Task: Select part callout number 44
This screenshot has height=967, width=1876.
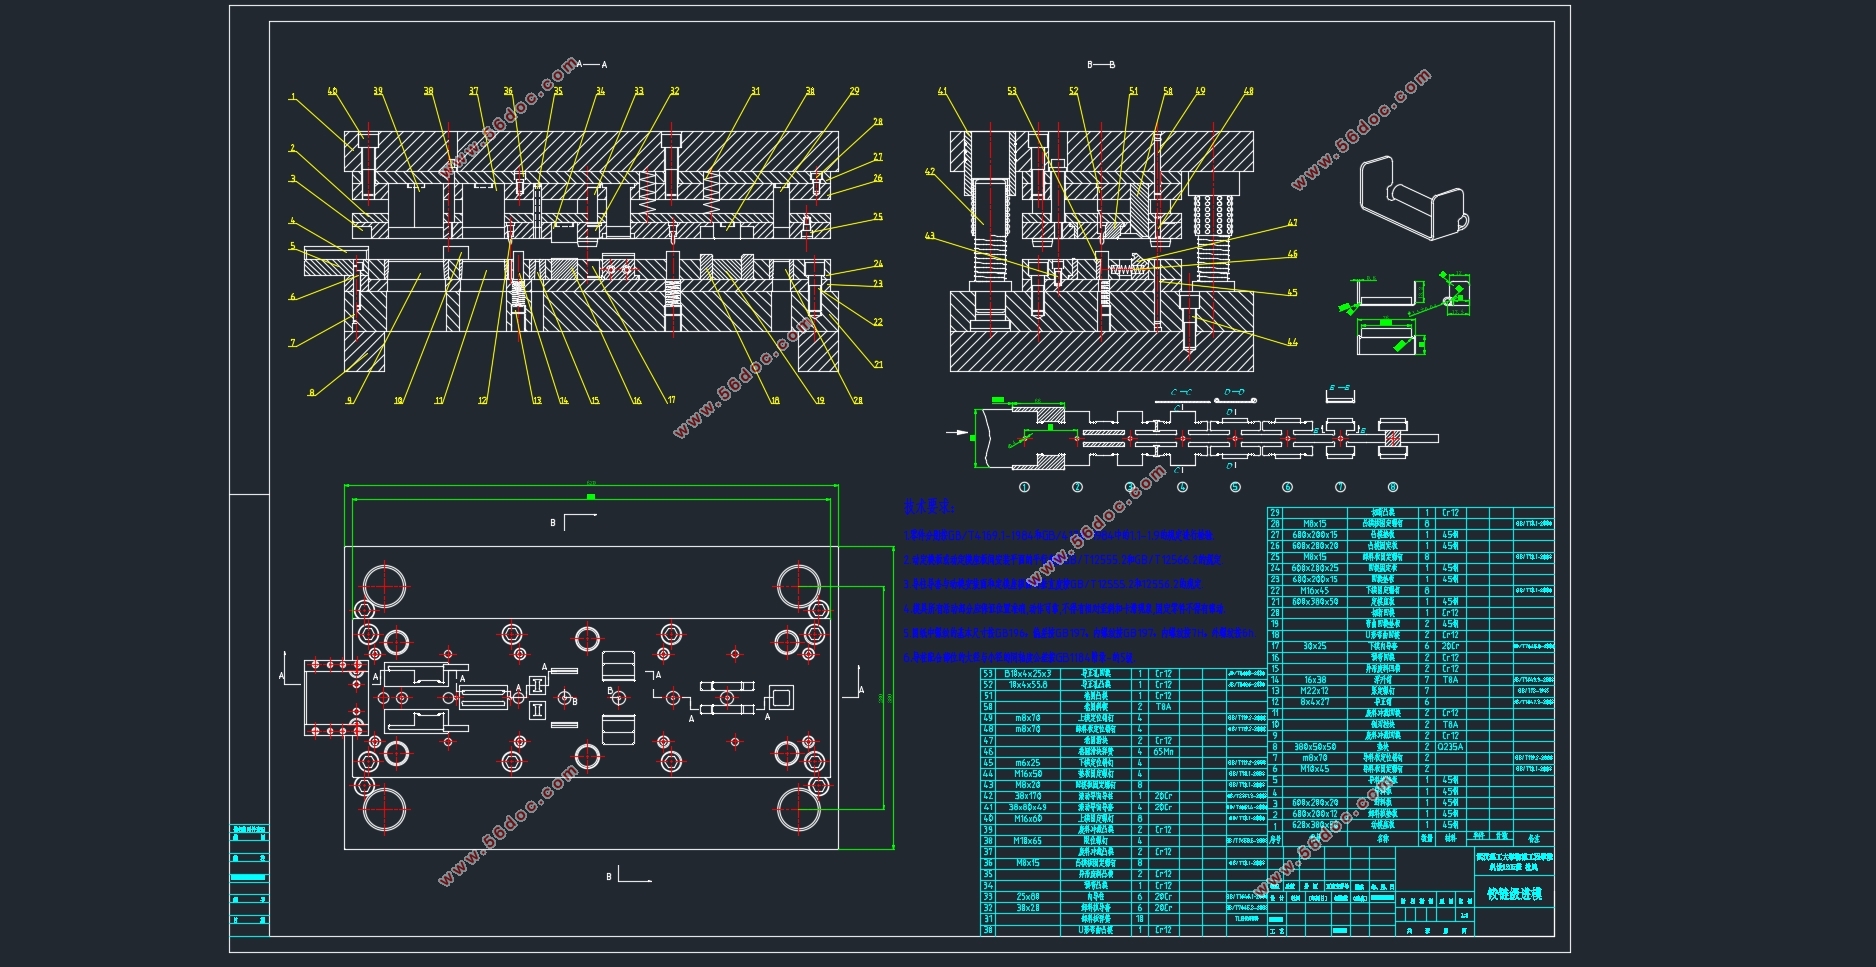Action: pos(1292,343)
